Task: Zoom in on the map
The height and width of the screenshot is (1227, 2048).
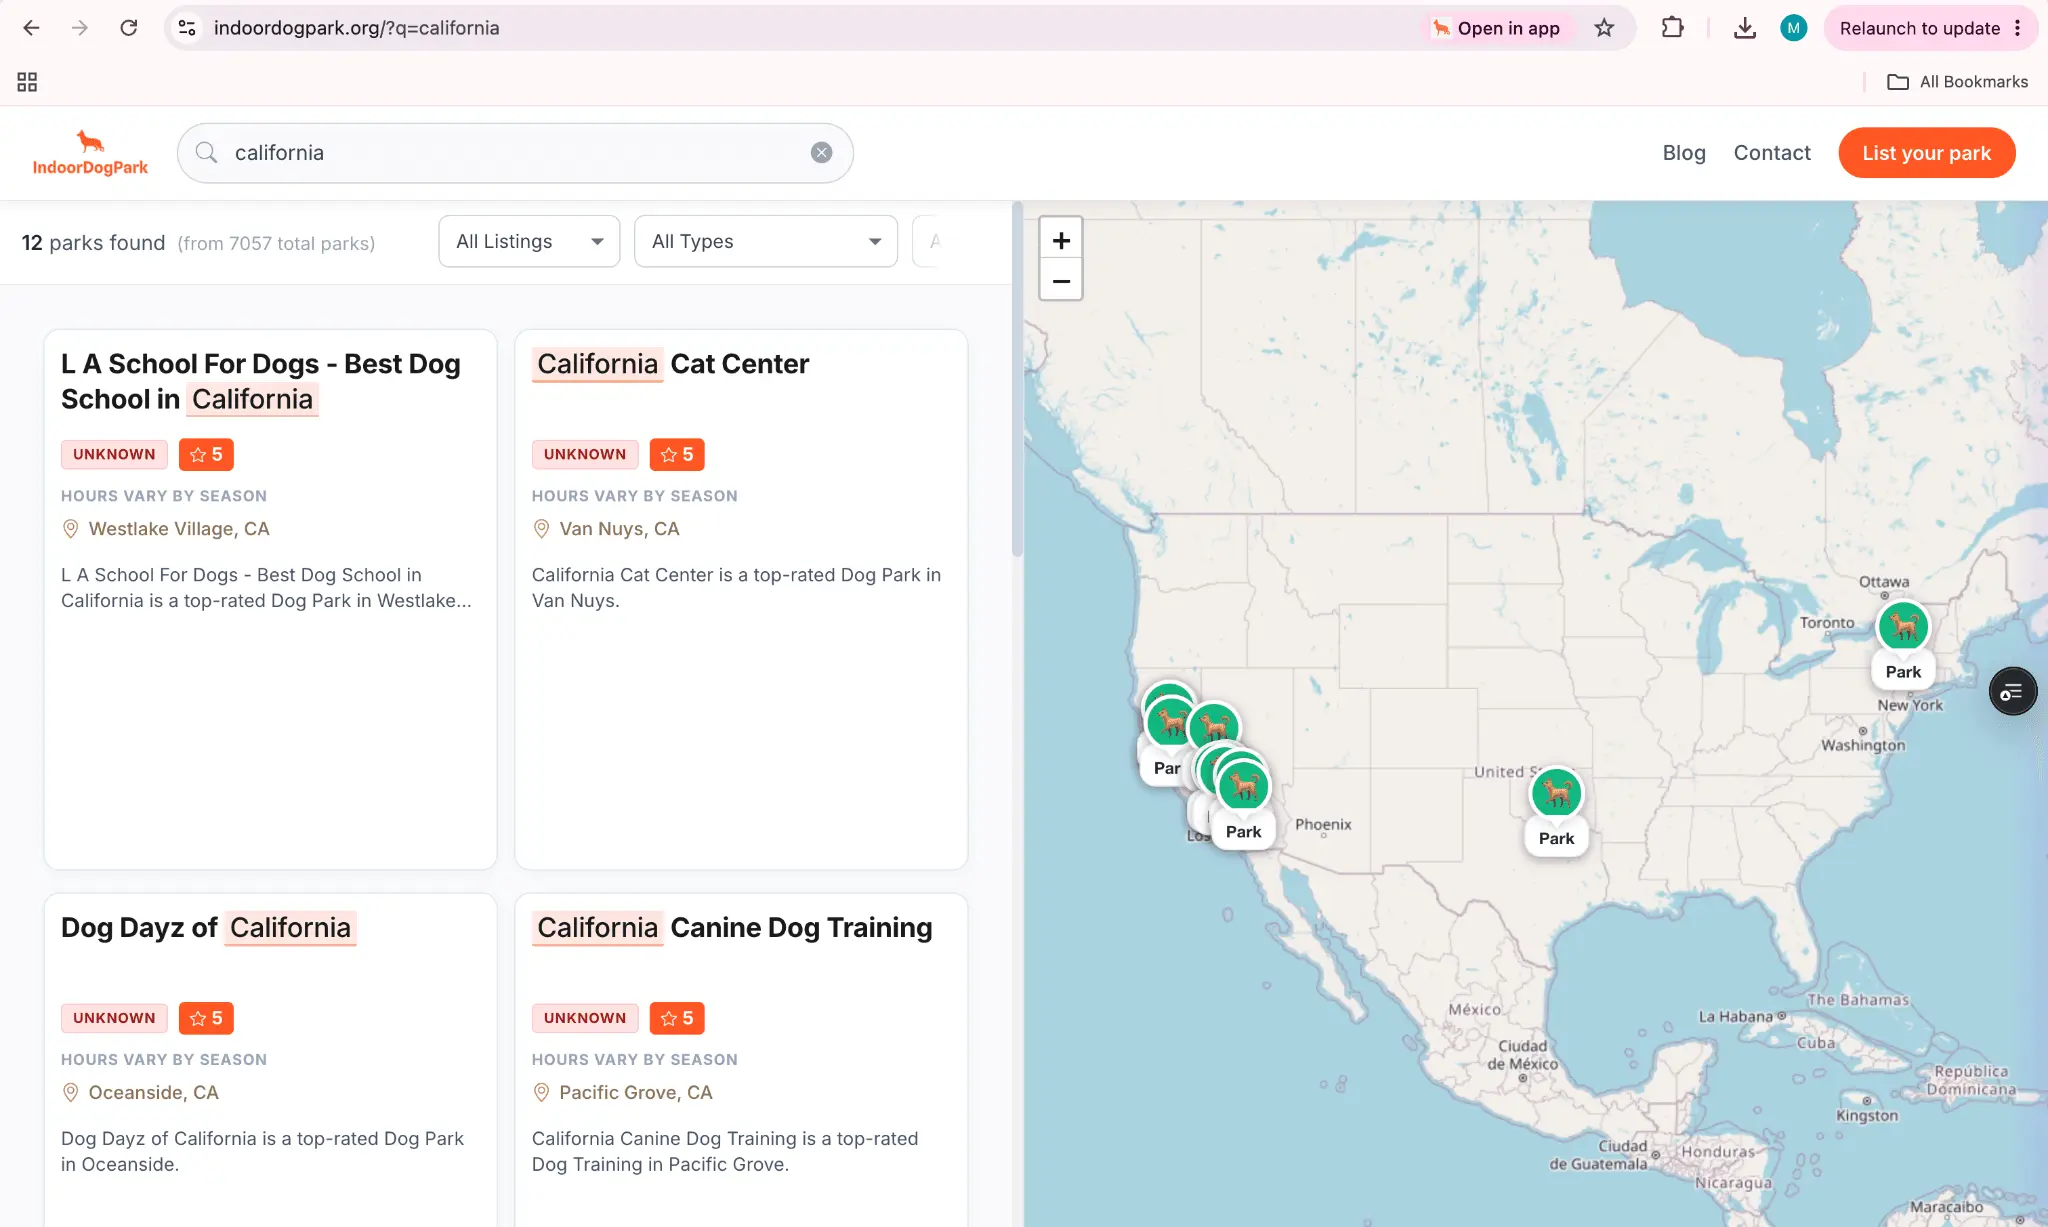Action: 1061,240
